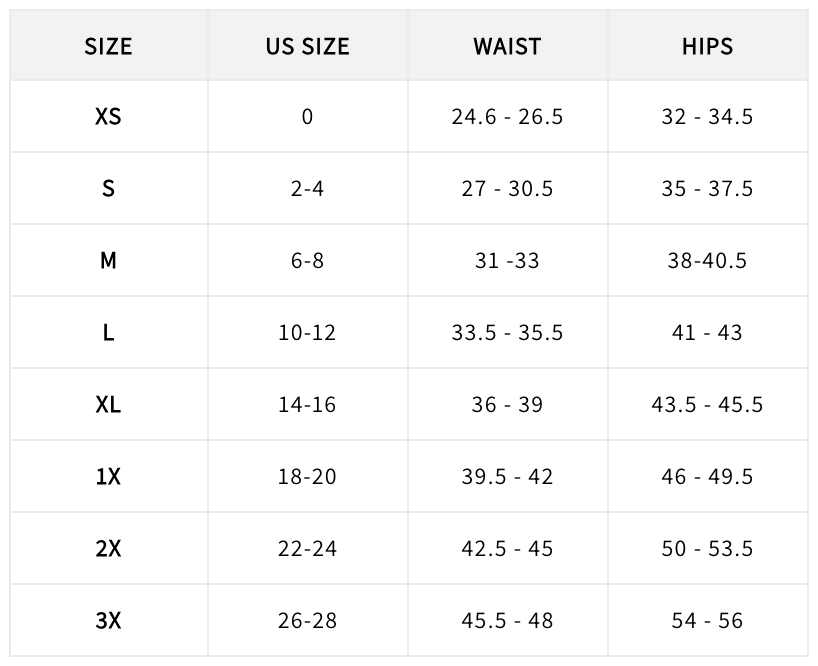818x666 pixels.
Task: Click waist measurement 33.5 - 35.5
Action: pyautogui.click(x=507, y=333)
